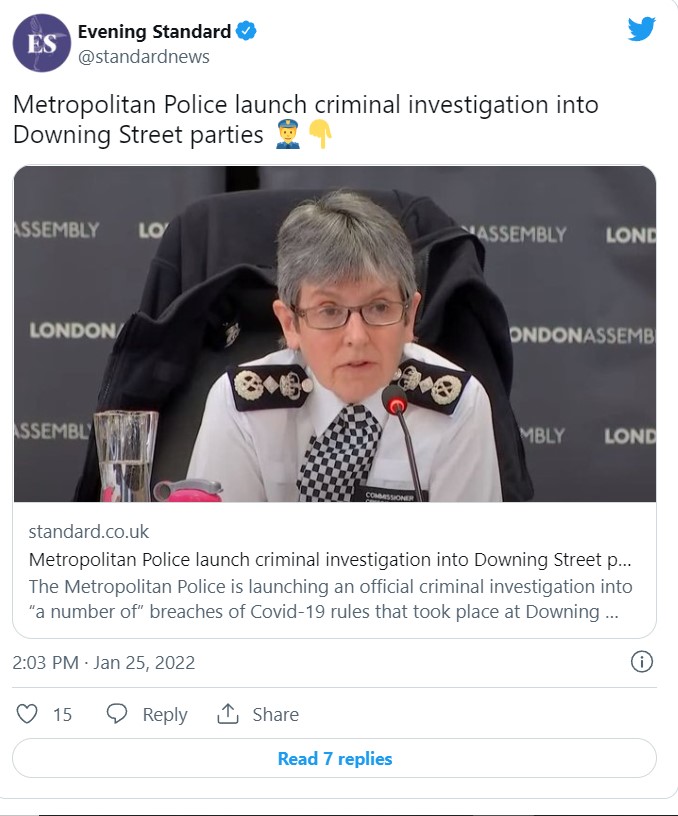678x816 pixels.
Task: Click the Reply text label
Action: coord(164,714)
